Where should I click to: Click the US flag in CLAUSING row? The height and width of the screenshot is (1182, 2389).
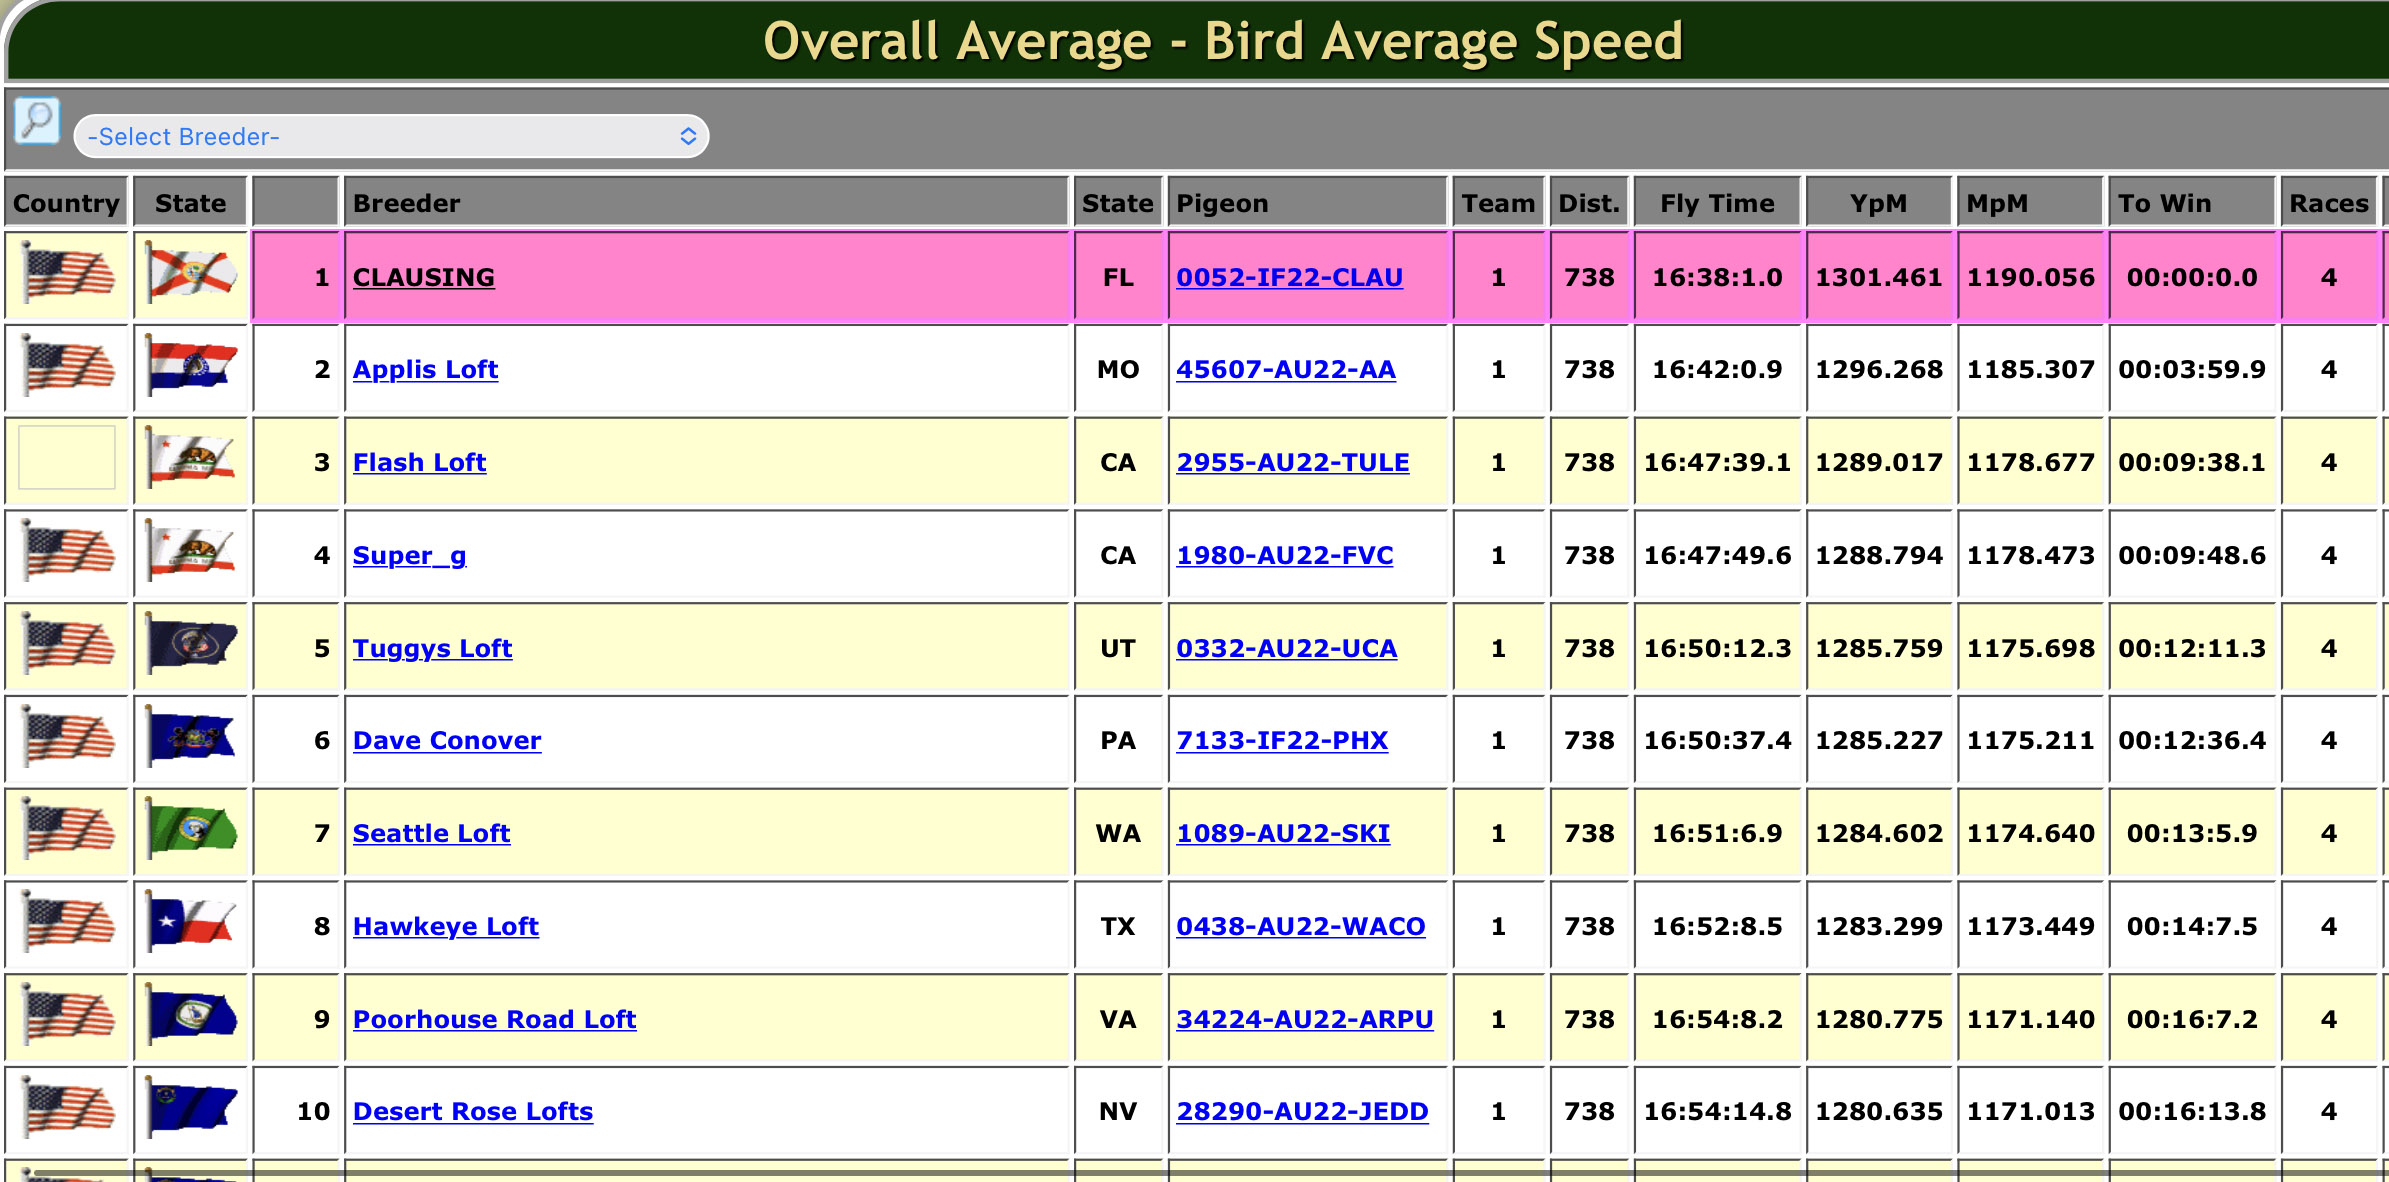coord(67,274)
